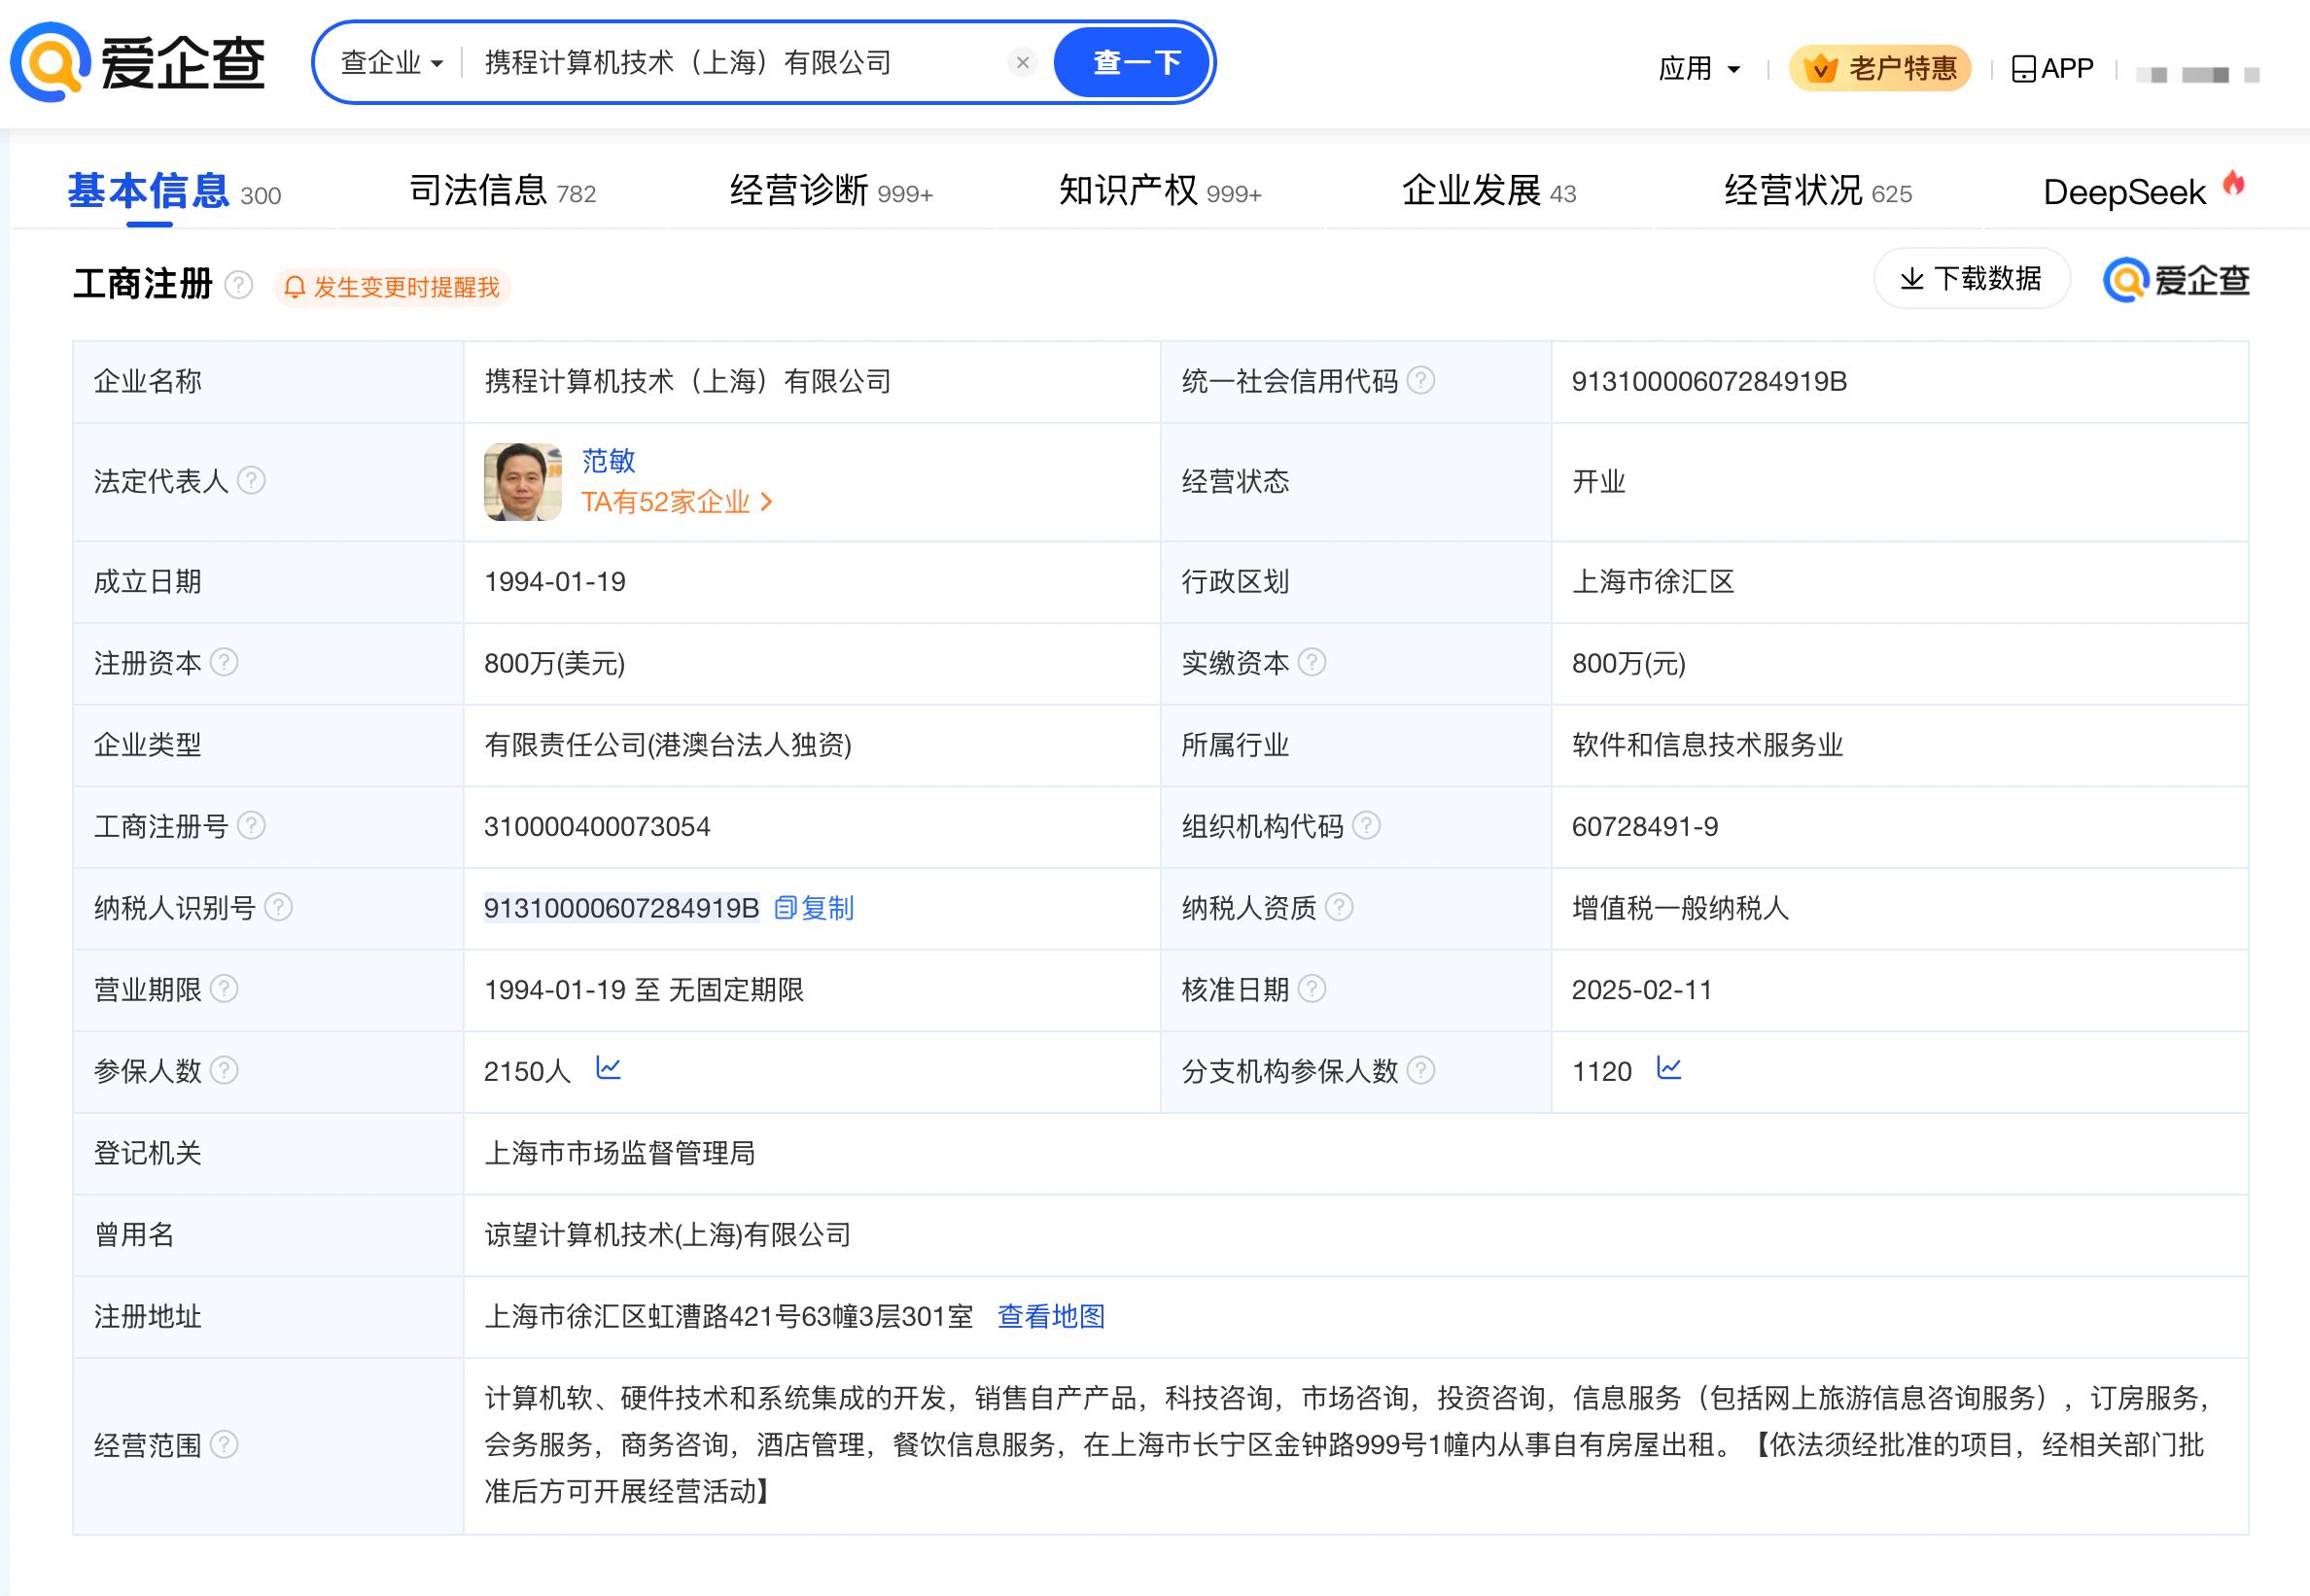
Task: Click help icon next to 核准日期
Action: pyautogui.click(x=1312, y=989)
